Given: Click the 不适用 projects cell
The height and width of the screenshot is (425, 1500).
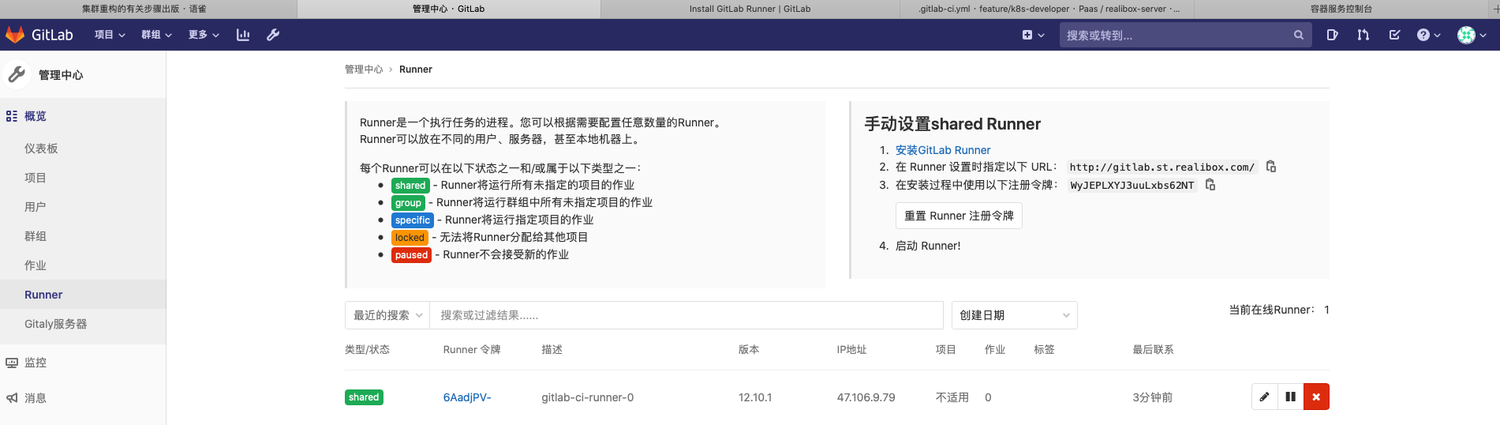Looking at the screenshot, I should [952, 397].
